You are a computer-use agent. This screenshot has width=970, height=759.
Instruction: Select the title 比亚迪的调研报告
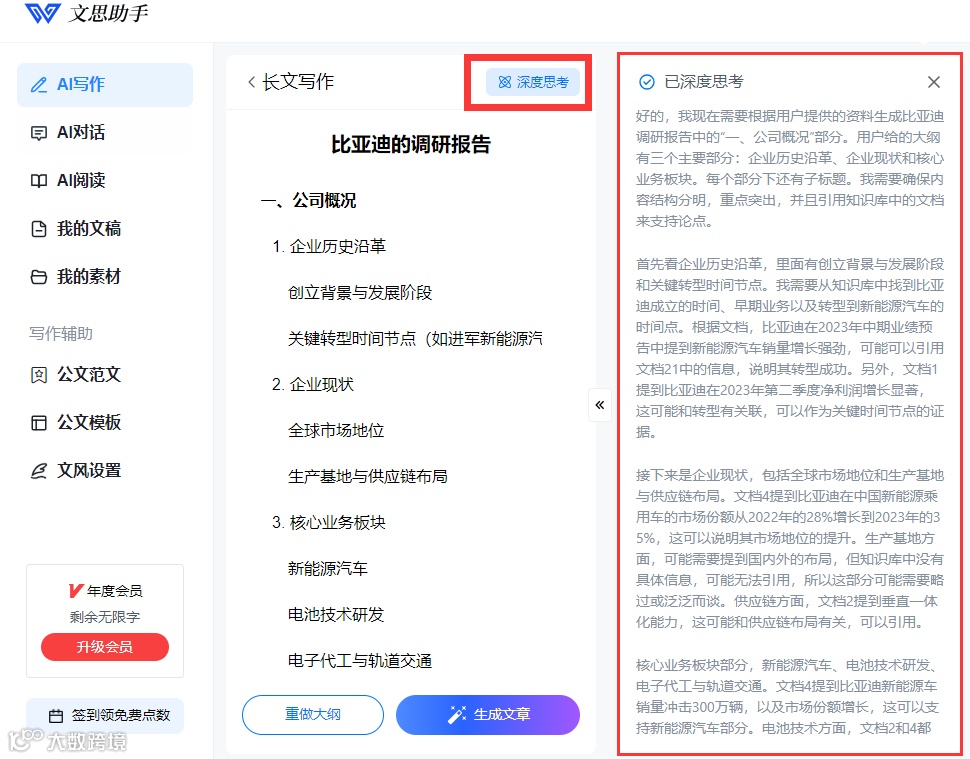411,144
